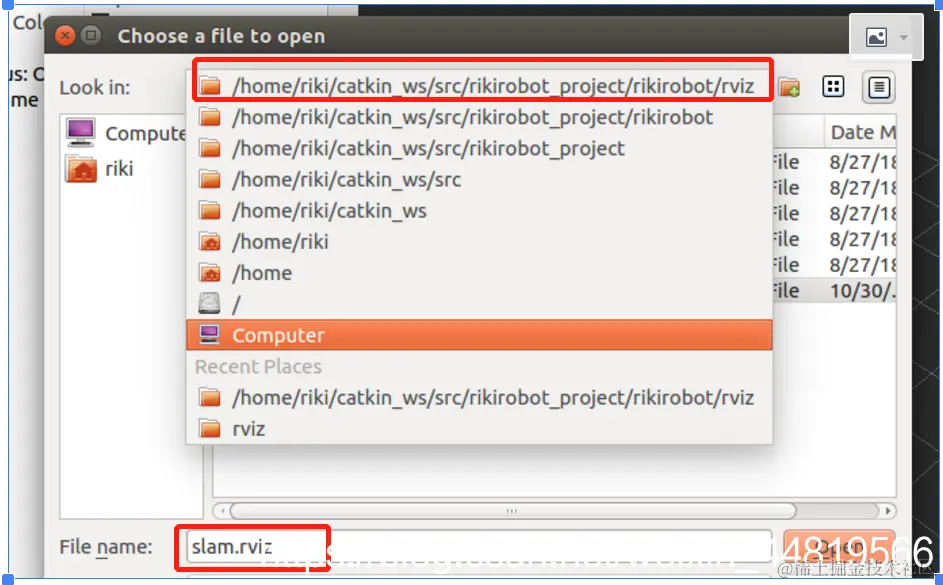
Task: Choose /home/riki/catkin_ws/src/rikirobot_project/rikirobot from dropdown
Action: tap(479, 117)
